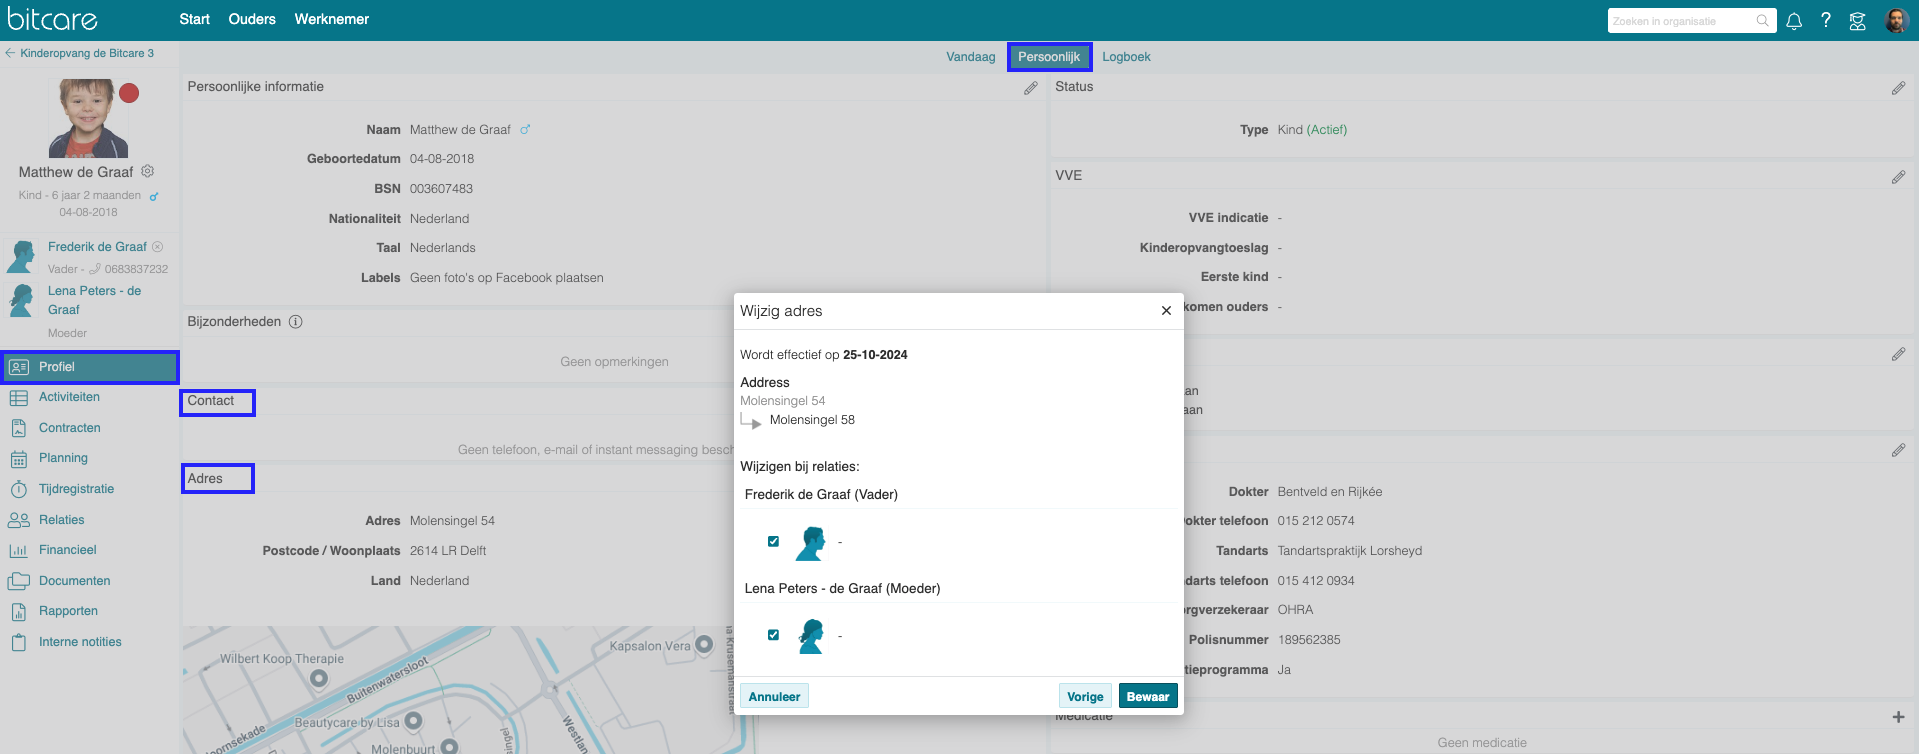1919x754 pixels.
Task: Edit the Dokter medical section pencil icon
Action: click(1898, 451)
